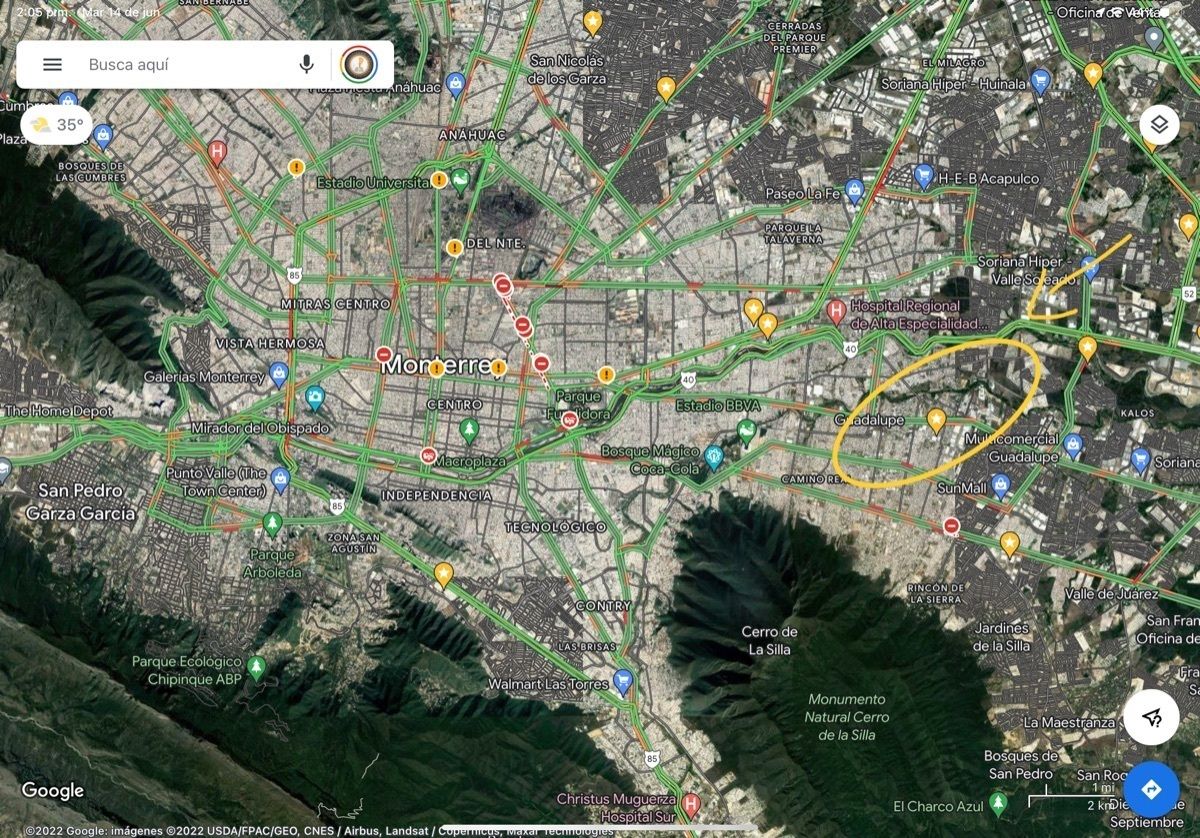Viewport: 1200px width, 838px height.
Task: Open the account profile avatar
Action: click(358, 65)
